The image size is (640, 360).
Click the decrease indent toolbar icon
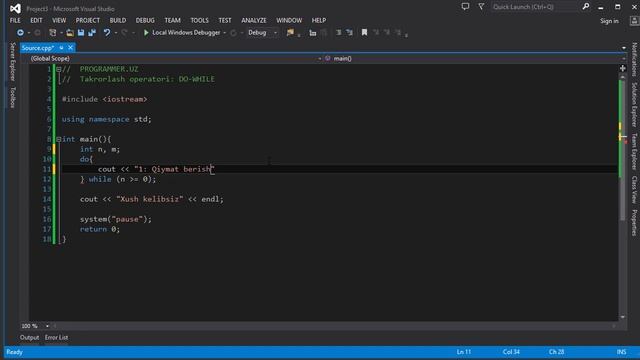tap(338, 33)
